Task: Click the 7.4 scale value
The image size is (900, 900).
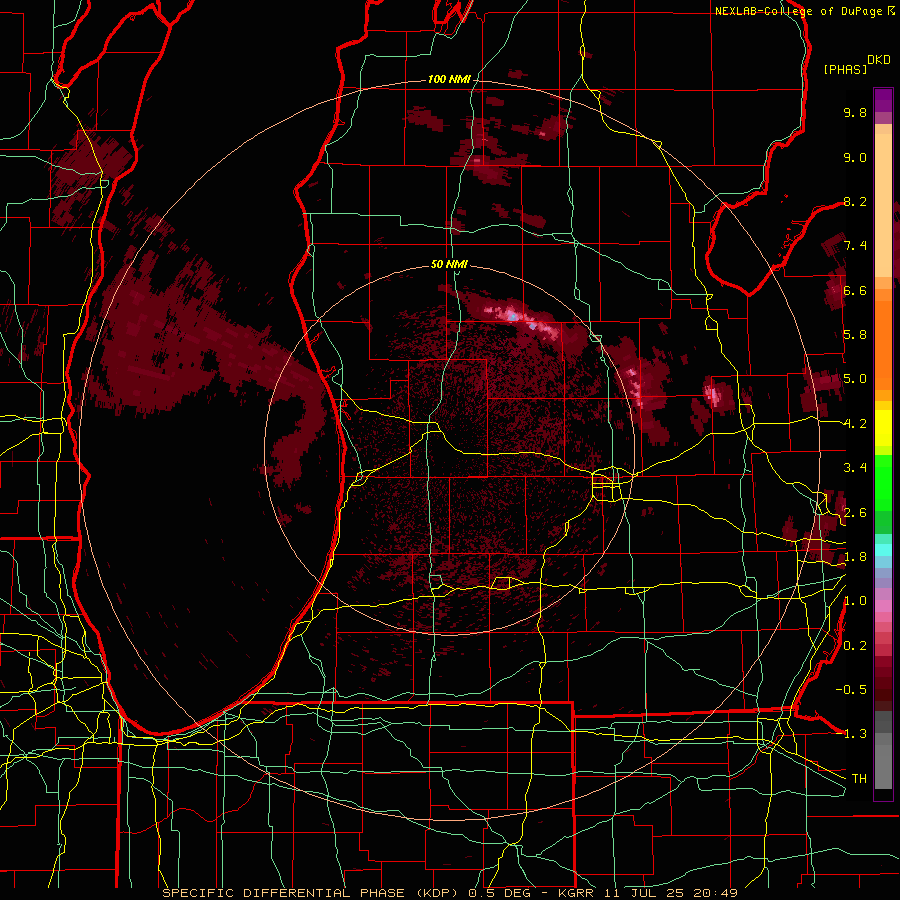Action: (x=855, y=246)
